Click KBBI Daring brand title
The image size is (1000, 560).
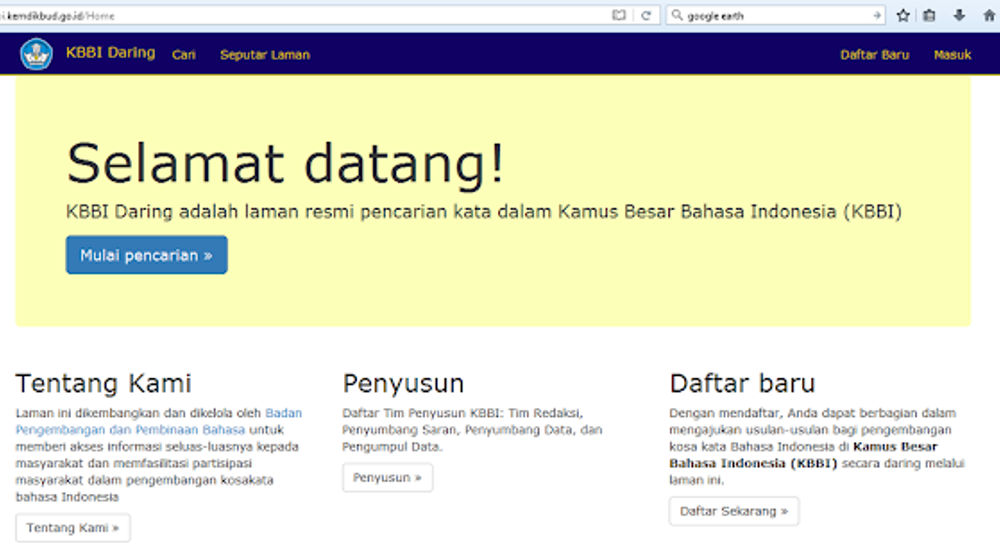click(110, 53)
